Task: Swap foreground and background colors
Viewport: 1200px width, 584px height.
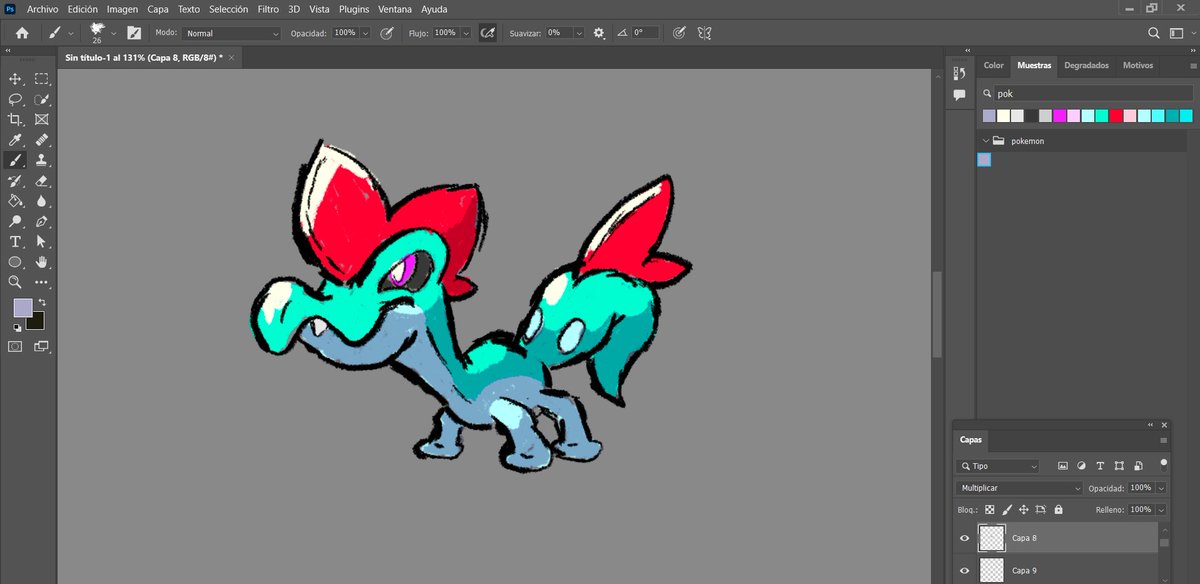Action: point(43,302)
